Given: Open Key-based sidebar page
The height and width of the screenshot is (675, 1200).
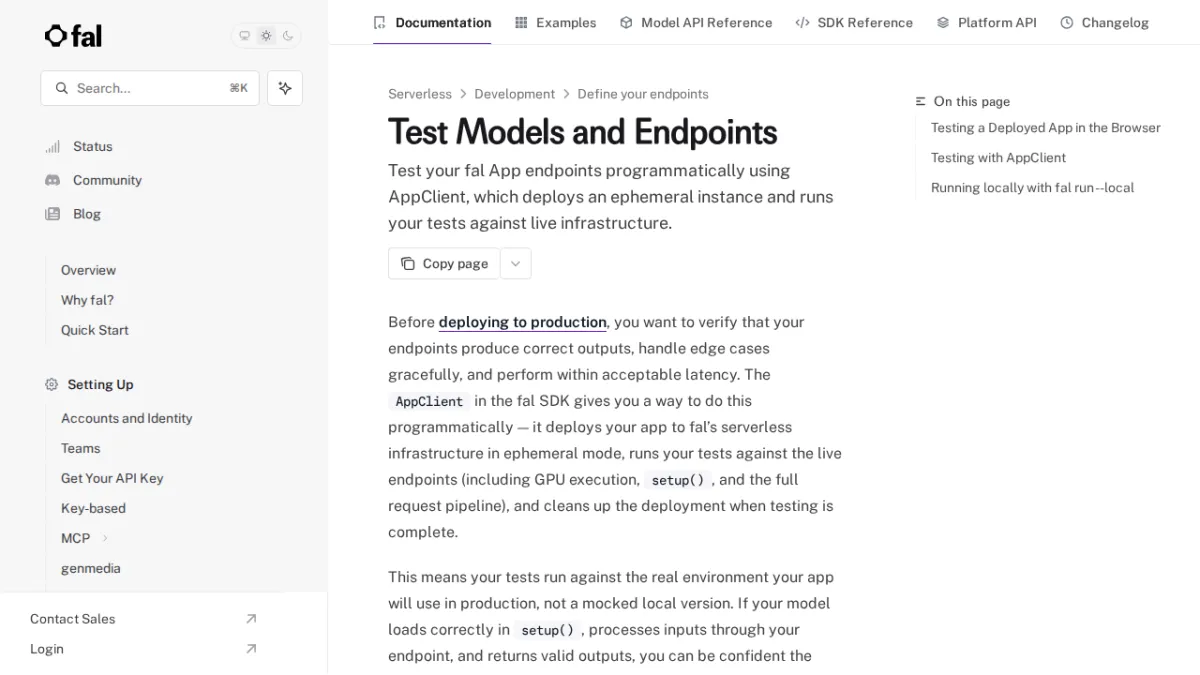Looking at the screenshot, I should pos(93,508).
